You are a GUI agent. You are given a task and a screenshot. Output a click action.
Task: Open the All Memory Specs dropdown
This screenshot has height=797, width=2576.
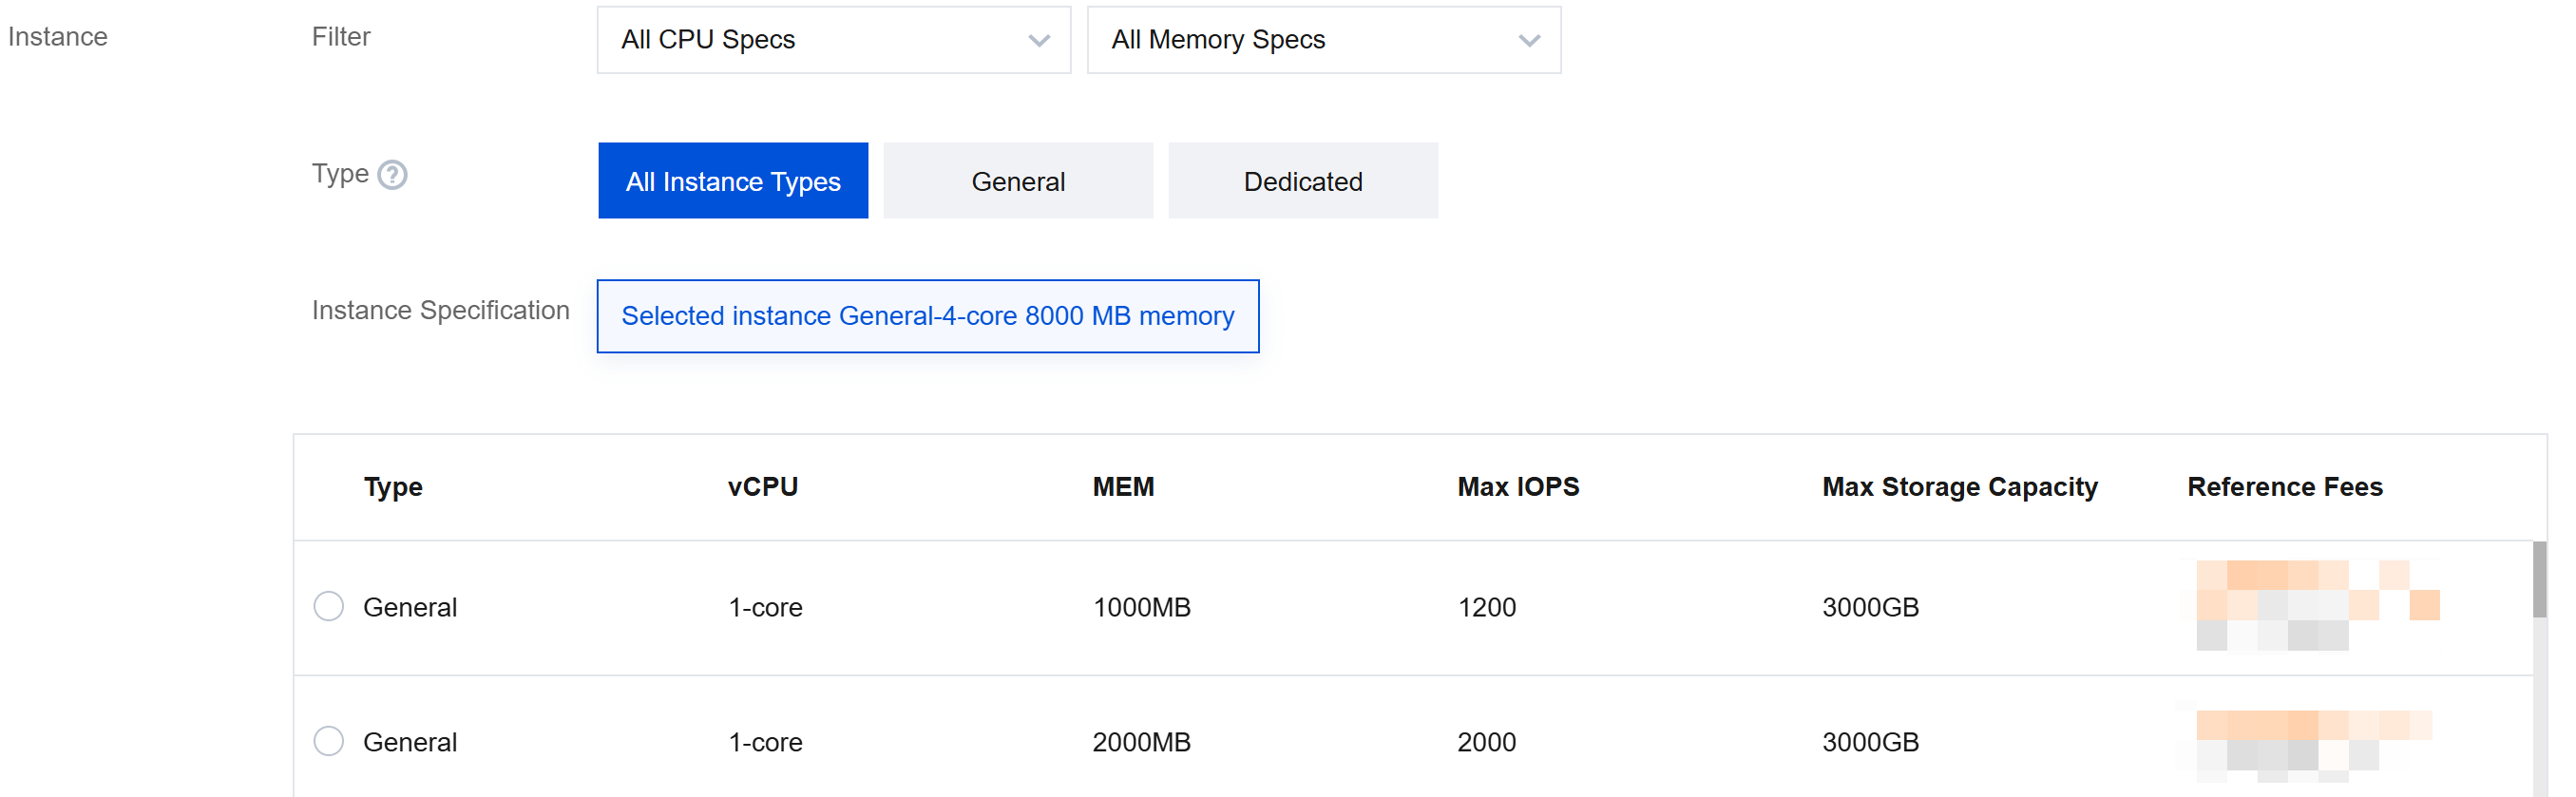pyautogui.click(x=1322, y=40)
